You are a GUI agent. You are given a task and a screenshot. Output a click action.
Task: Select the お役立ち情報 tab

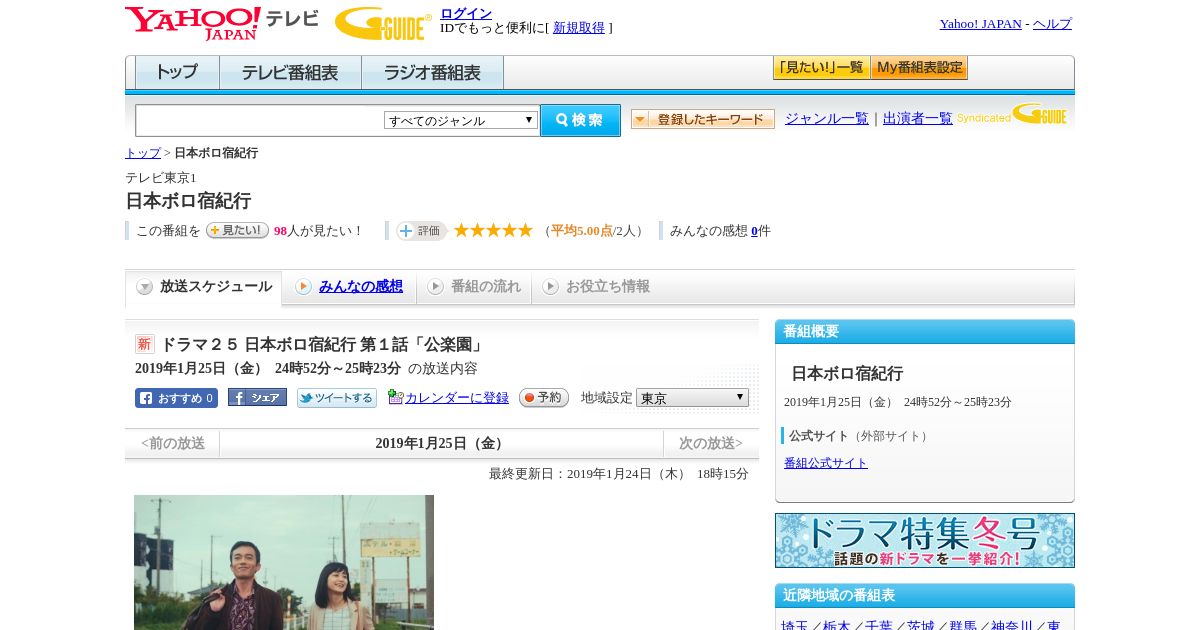coord(596,287)
